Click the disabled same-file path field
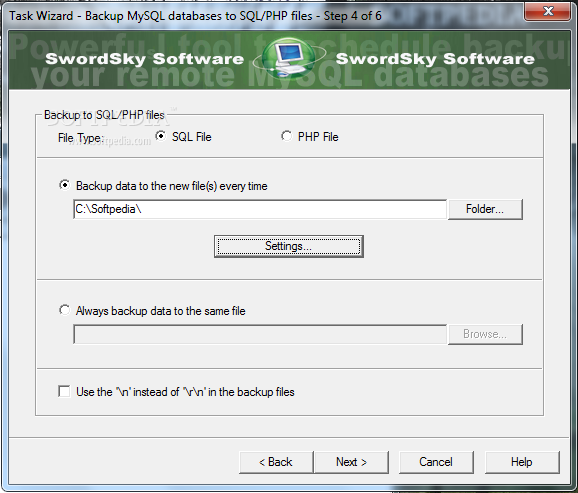This screenshot has height=493, width=578. pos(260,334)
